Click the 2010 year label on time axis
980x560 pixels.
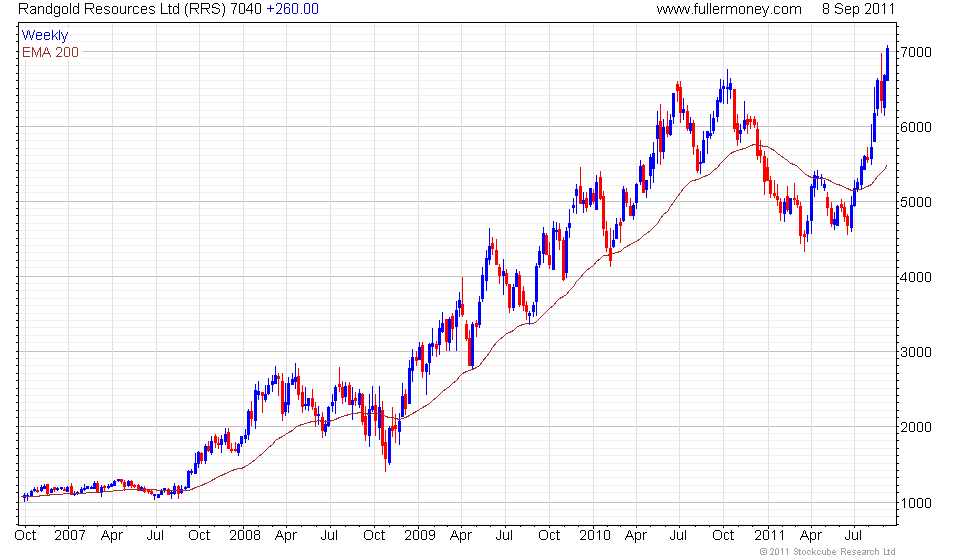click(595, 536)
